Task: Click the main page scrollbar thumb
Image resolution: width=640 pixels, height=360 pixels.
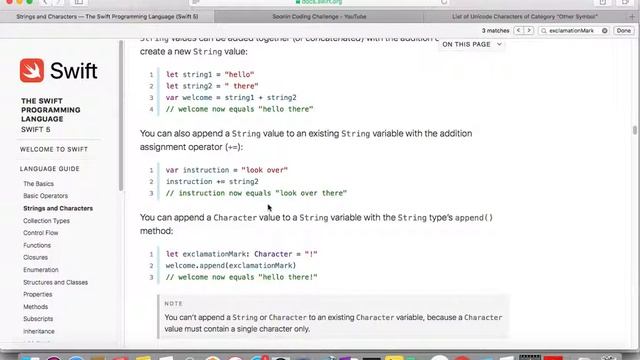Action: coord(635,130)
